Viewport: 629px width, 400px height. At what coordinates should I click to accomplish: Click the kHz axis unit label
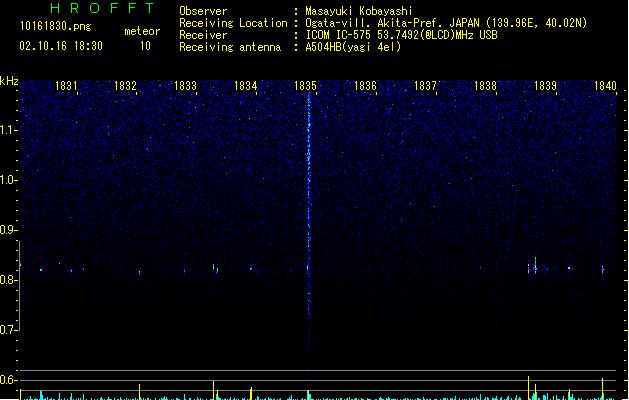9,81
